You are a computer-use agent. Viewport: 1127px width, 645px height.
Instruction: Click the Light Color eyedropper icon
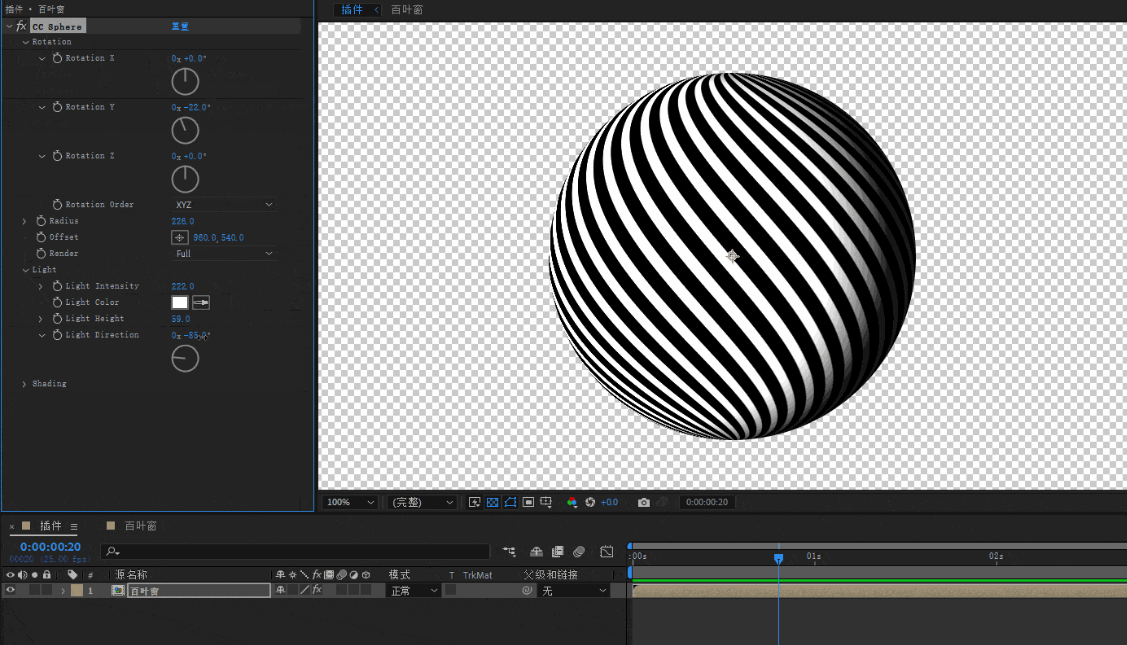click(201, 302)
